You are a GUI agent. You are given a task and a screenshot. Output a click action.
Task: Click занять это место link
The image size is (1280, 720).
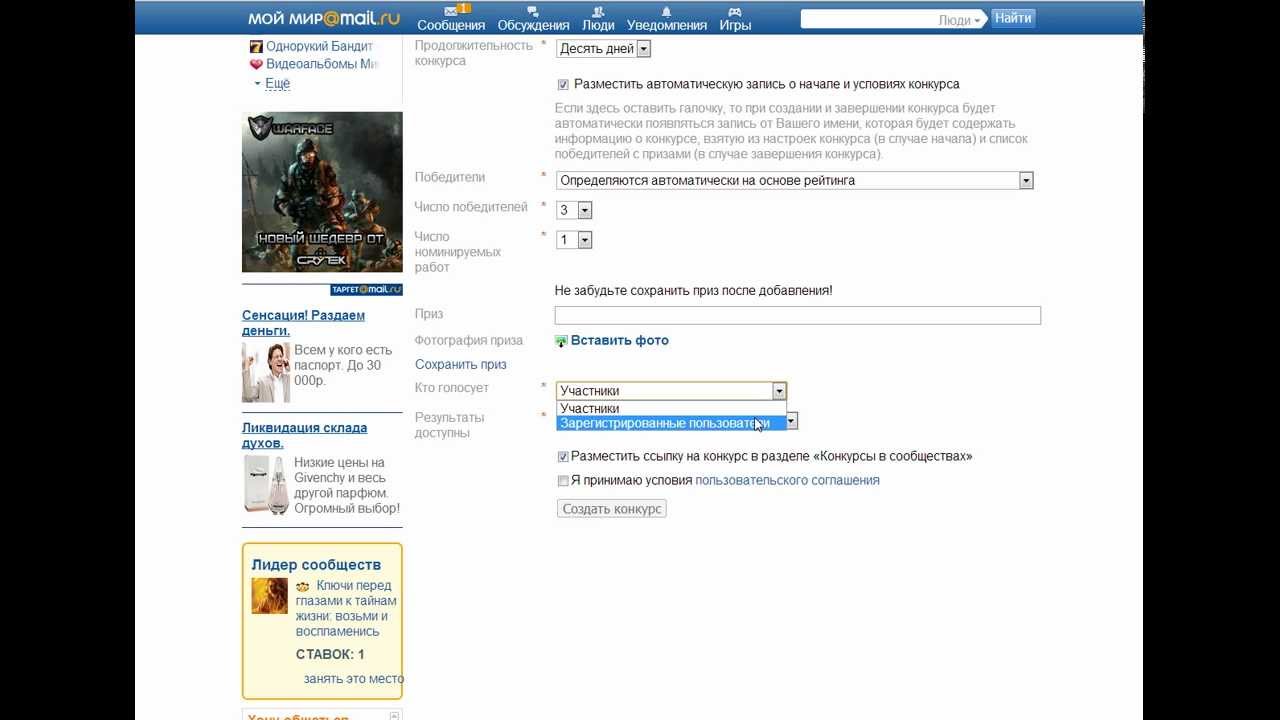click(x=354, y=679)
